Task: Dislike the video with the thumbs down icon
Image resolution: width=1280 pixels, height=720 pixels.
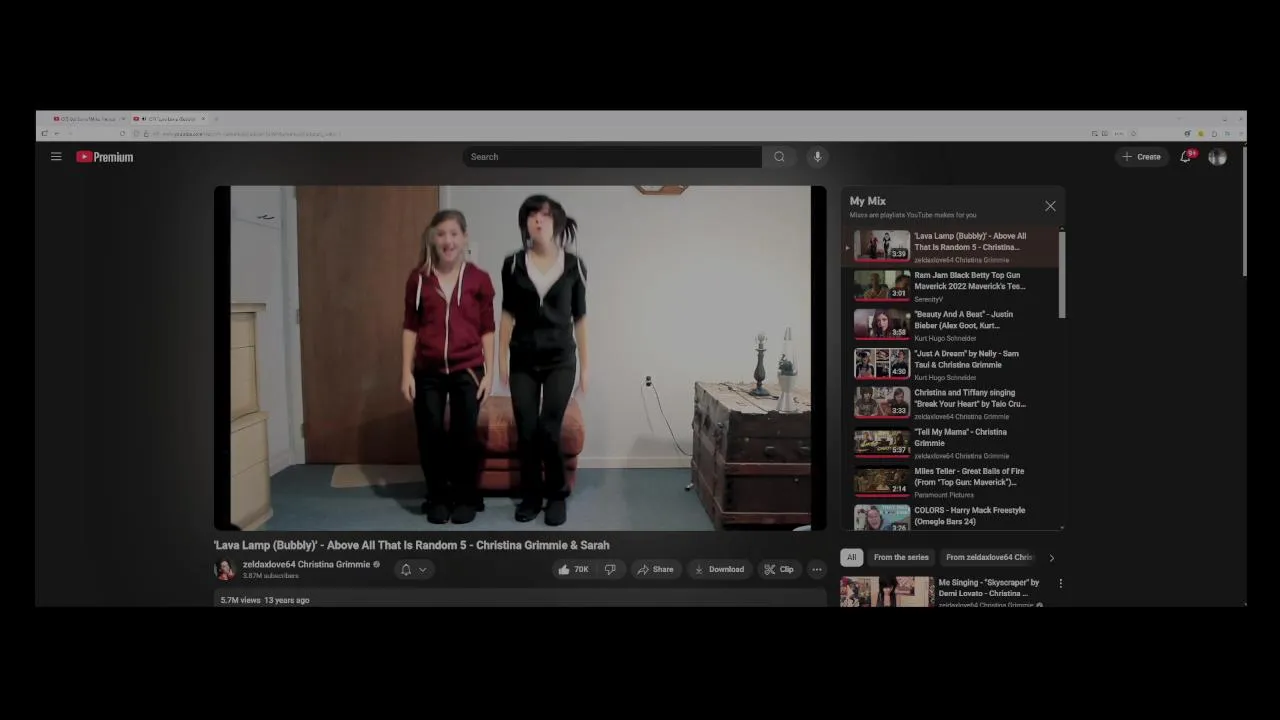Action: 610,569
